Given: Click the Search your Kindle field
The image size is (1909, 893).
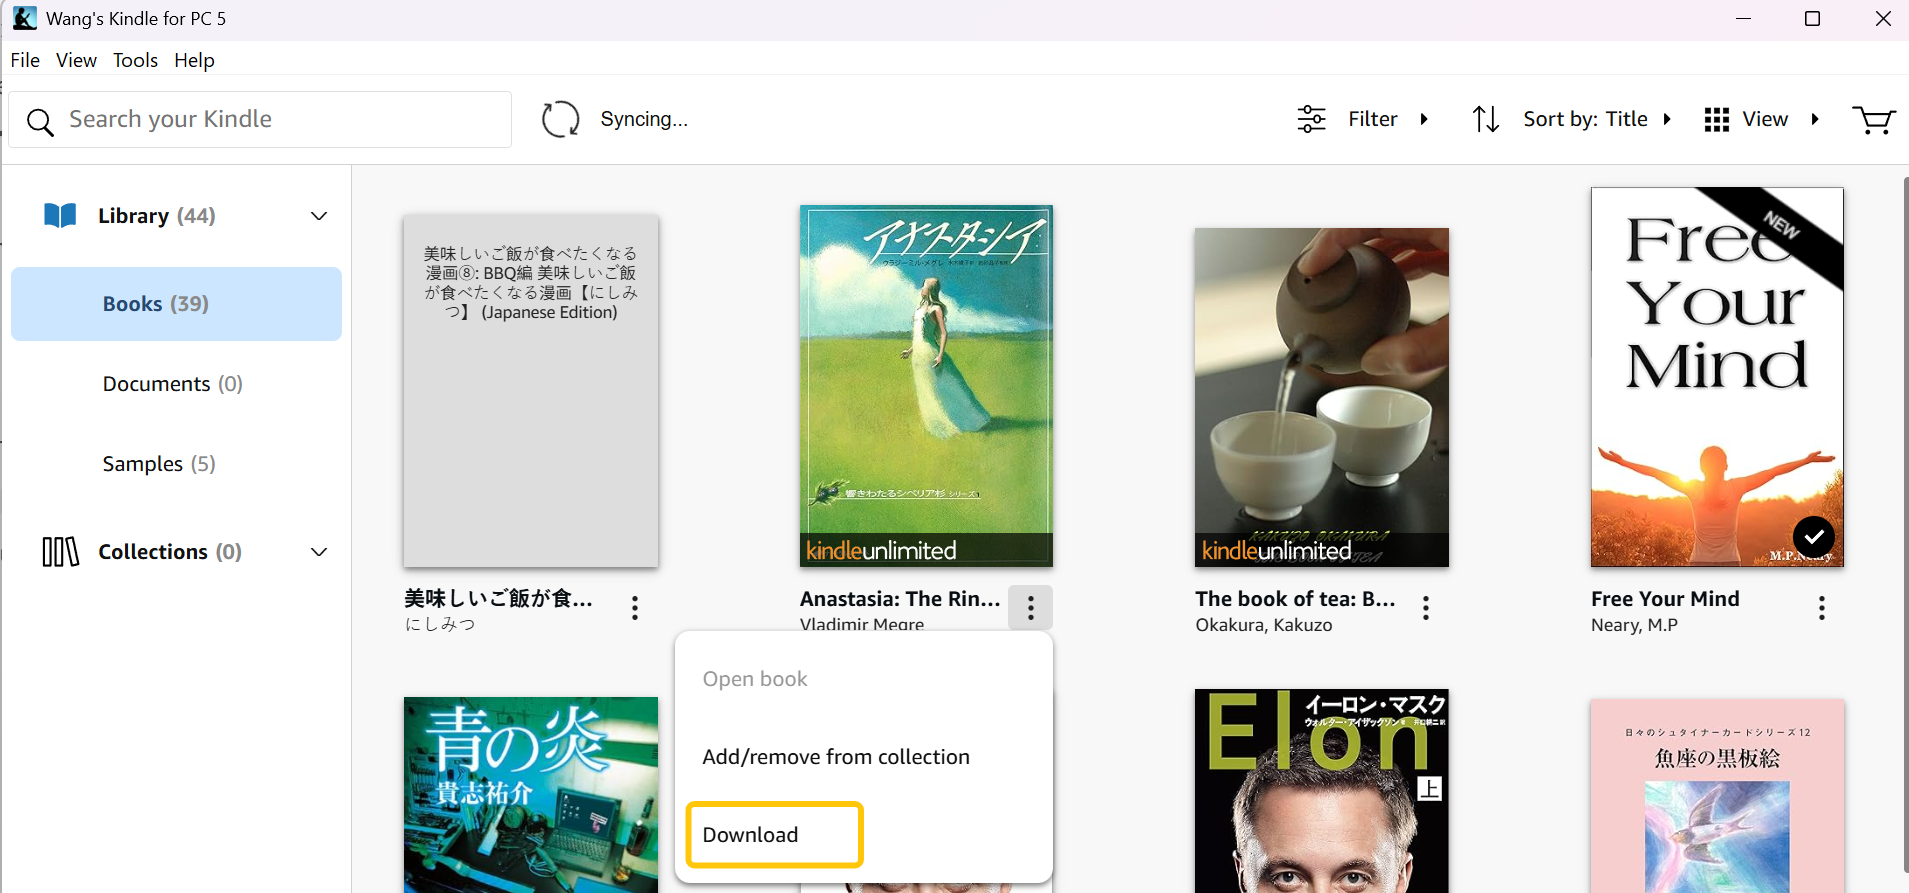Looking at the screenshot, I should (260, 120).
